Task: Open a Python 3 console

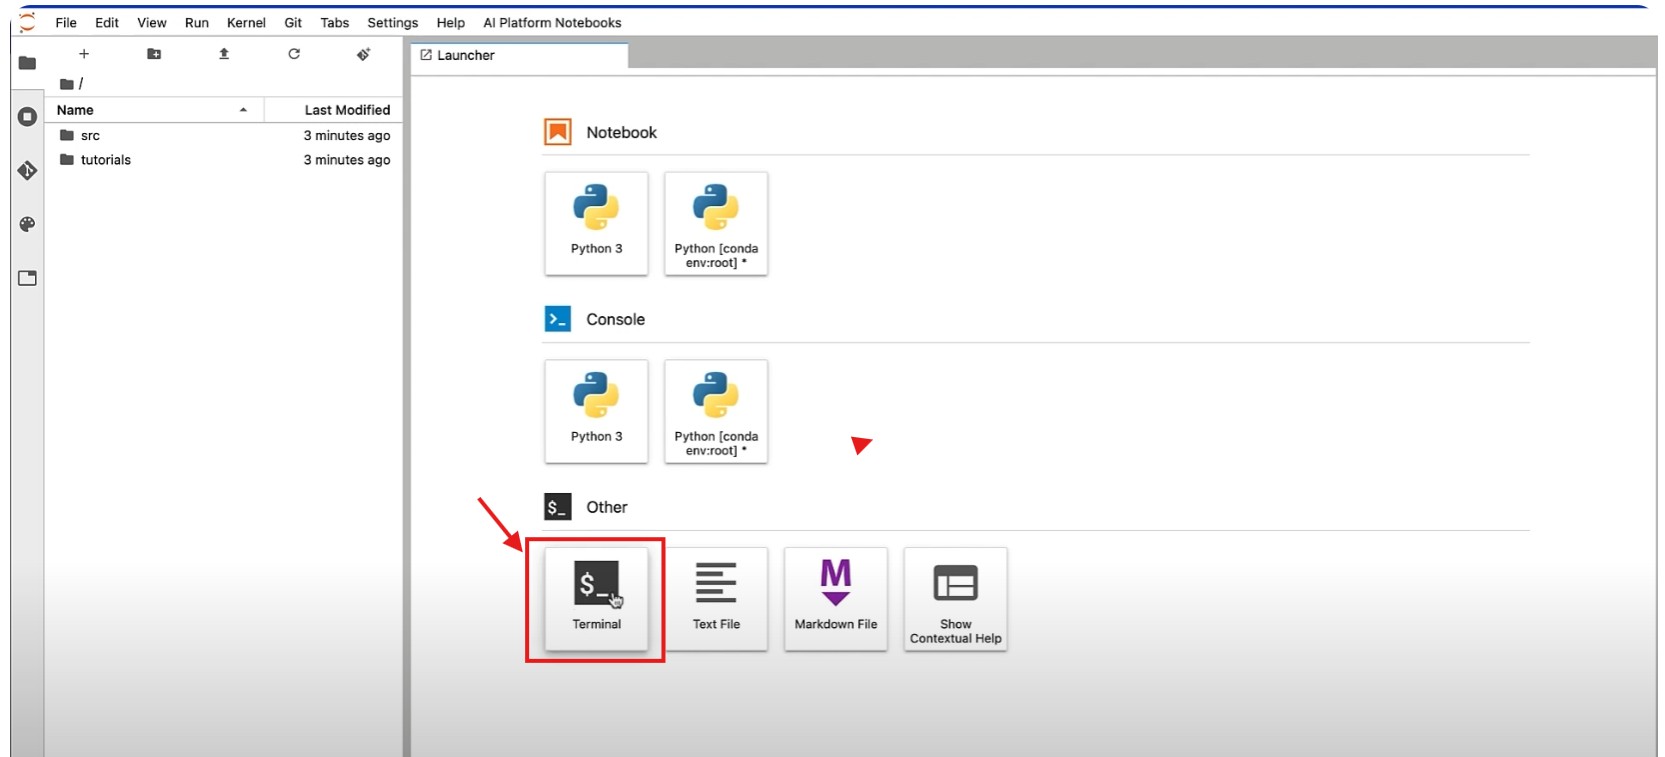Action: (x=596, y=411)
